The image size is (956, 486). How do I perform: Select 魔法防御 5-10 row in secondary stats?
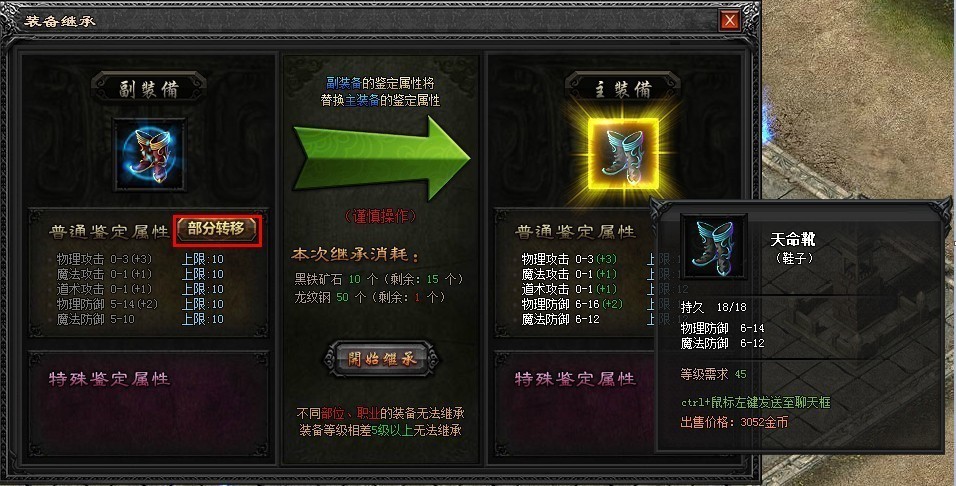(140, 319)
